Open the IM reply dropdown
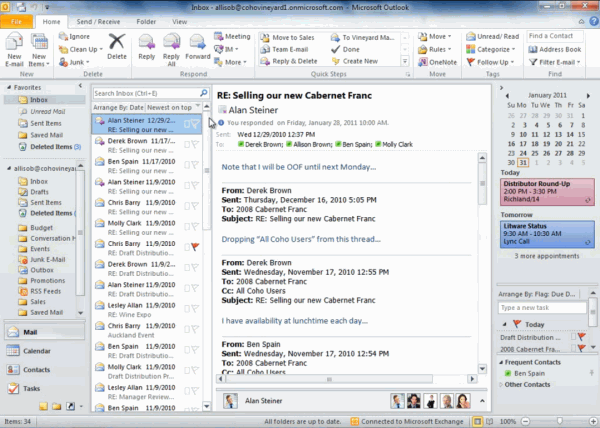The height and width of the screenshot is (428, 600). (x=226, y=49)
